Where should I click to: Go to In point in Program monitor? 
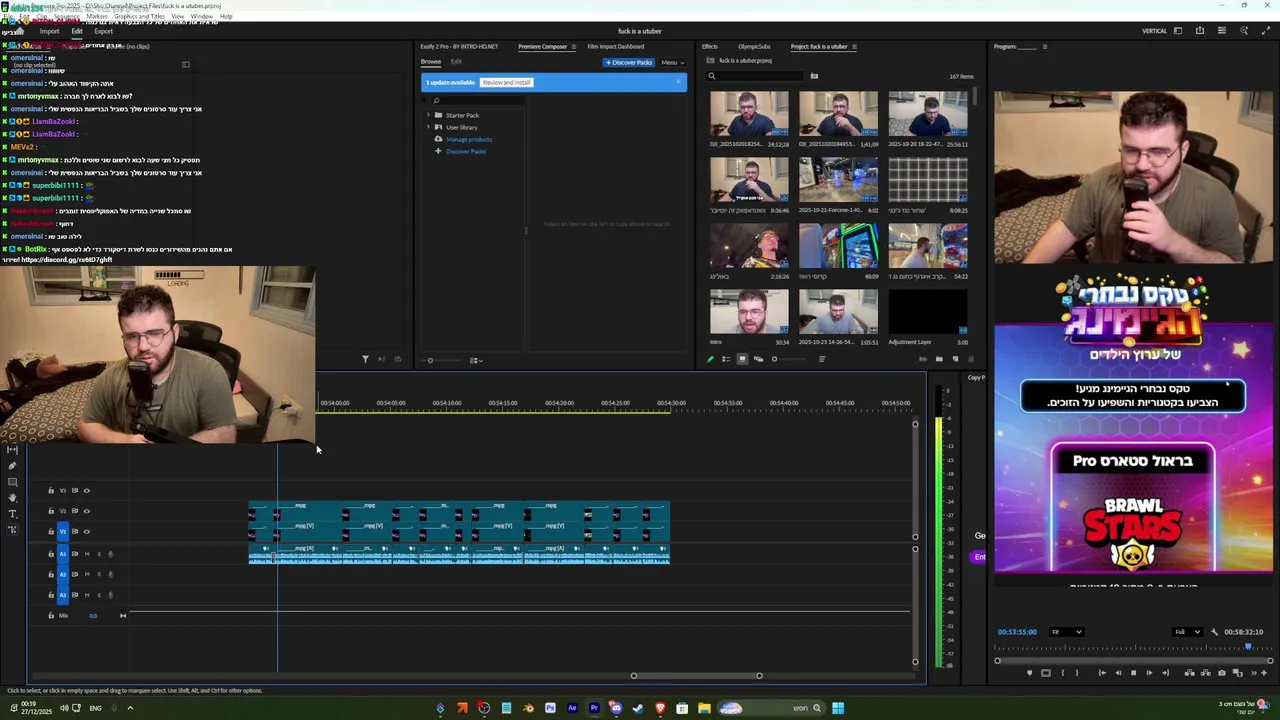[1102, 673]
